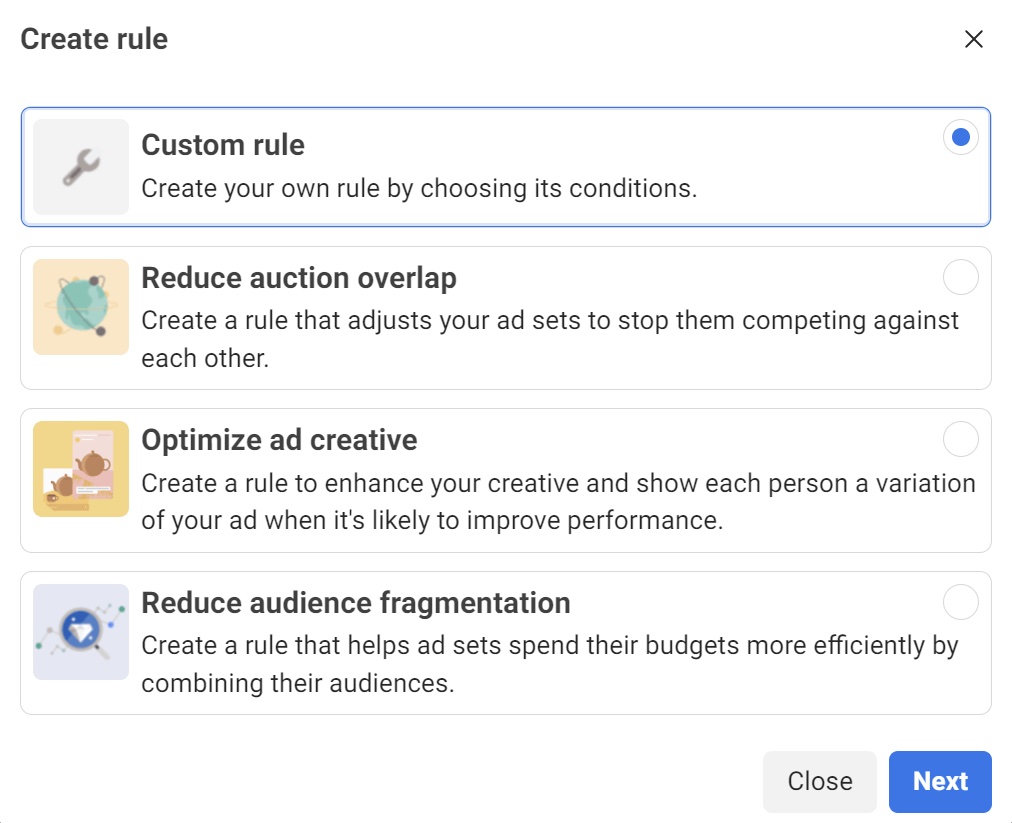Click the Close button

click(x=820, y=781)
